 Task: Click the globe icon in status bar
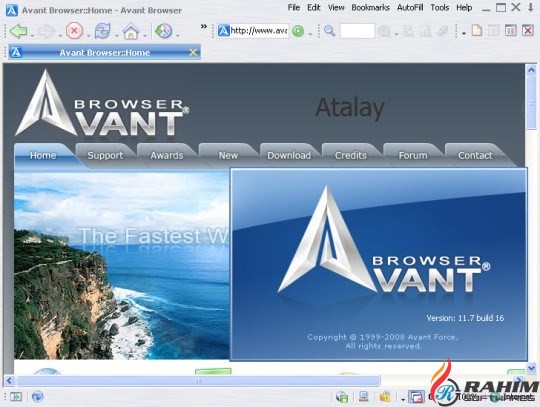[37, 397]
